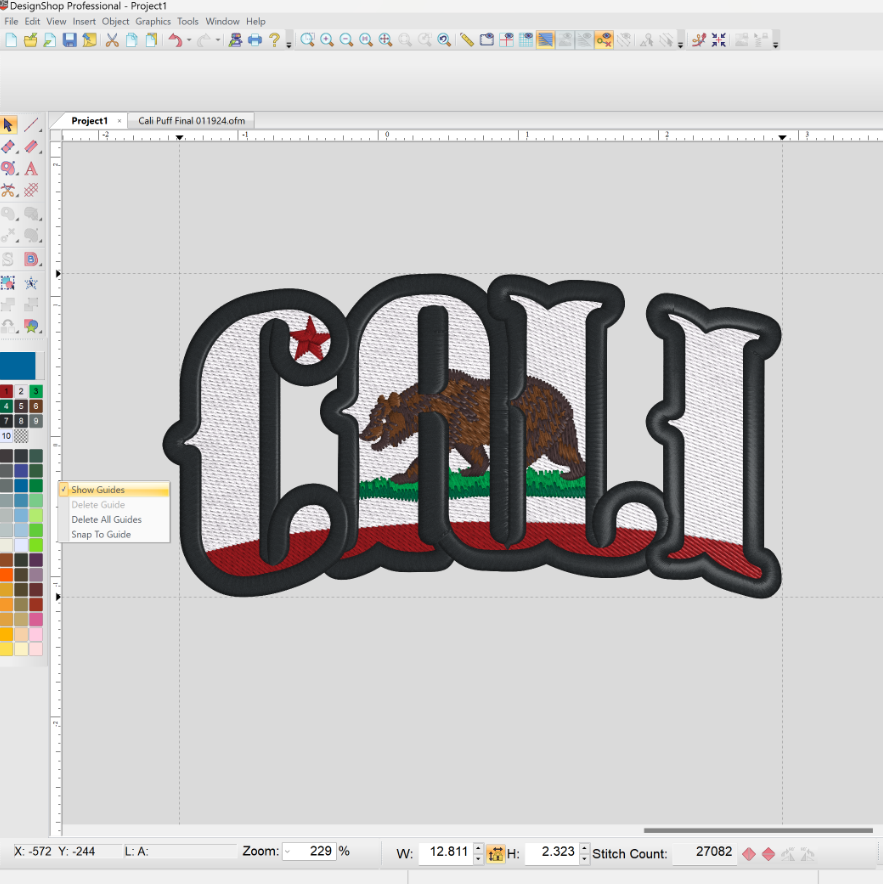Select the ruler Measure tool
Screen dimensions: 883x884
[x=467, y=40]
